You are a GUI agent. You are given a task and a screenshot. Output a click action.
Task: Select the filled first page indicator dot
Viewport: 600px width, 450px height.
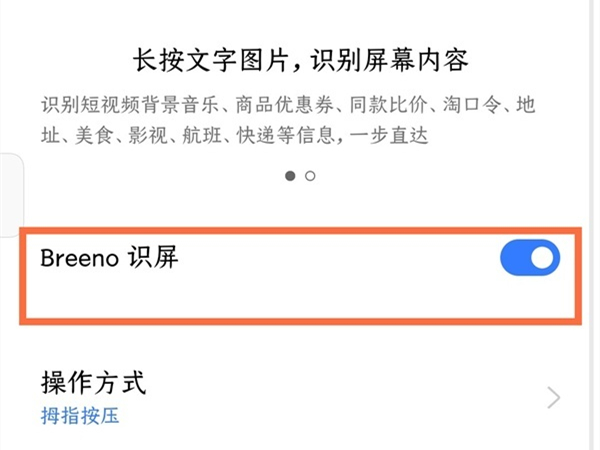pos(290,176)
